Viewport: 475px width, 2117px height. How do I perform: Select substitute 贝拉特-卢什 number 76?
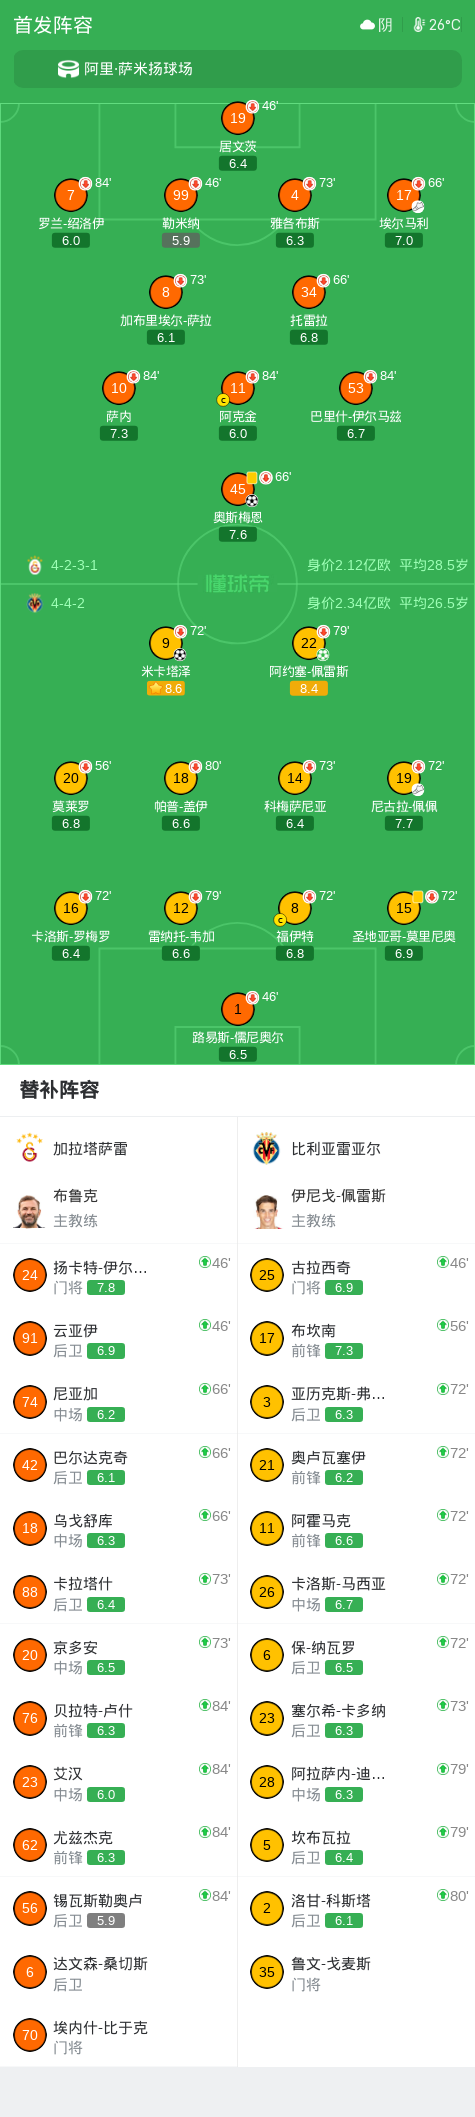coord(119,1719)
